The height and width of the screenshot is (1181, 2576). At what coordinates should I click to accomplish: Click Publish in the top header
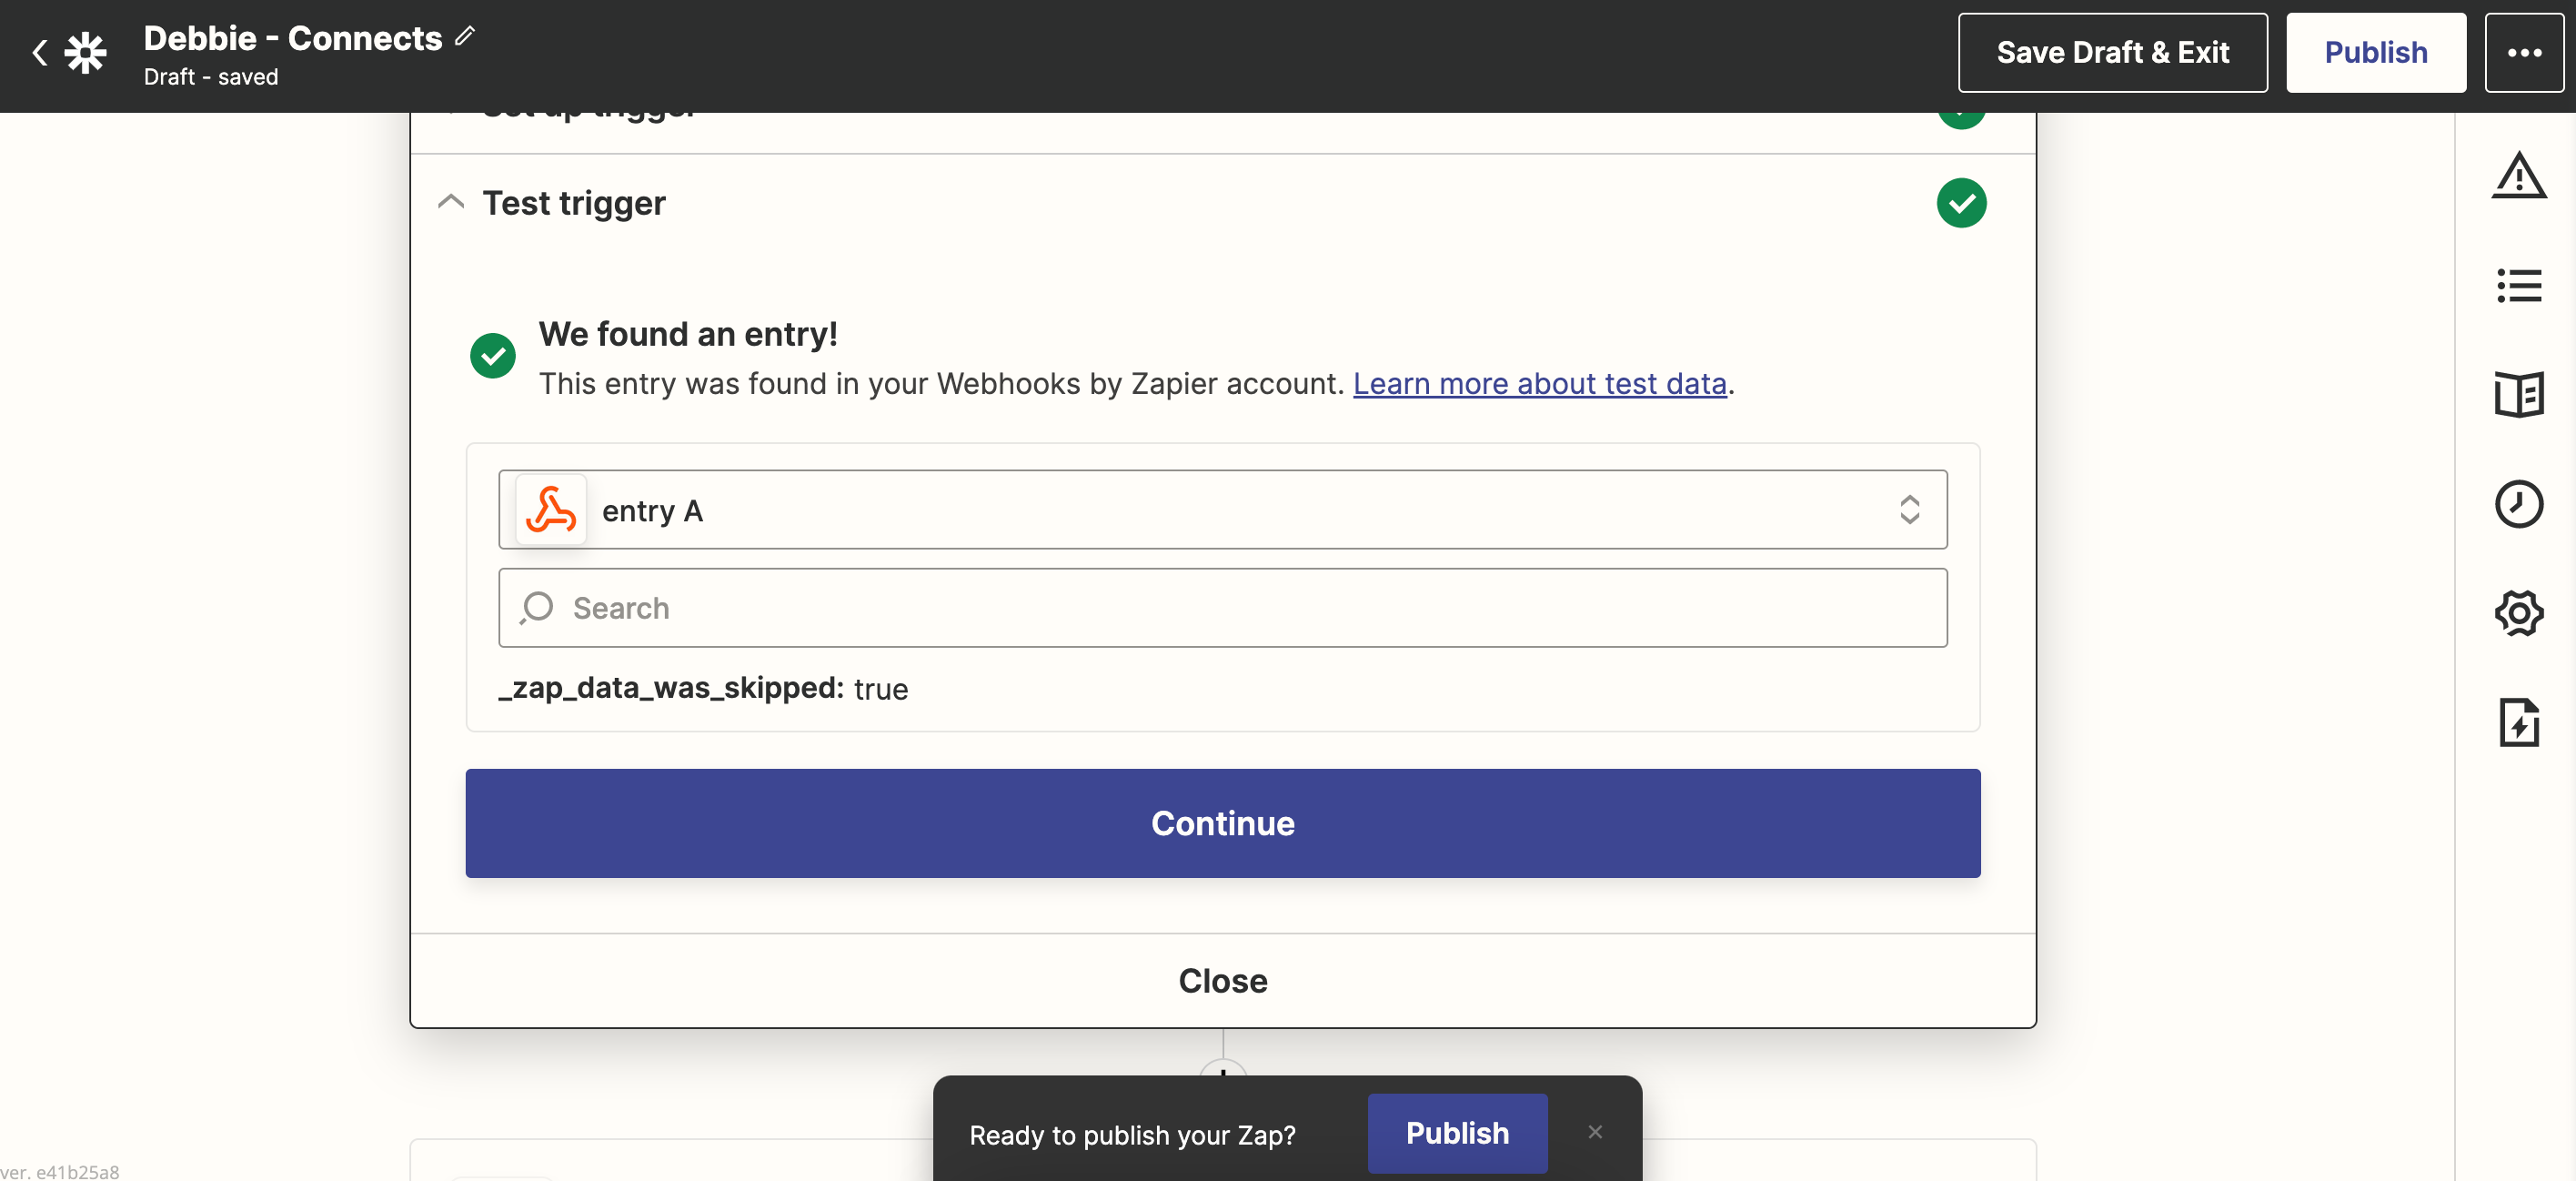[x=2375, y=53]
